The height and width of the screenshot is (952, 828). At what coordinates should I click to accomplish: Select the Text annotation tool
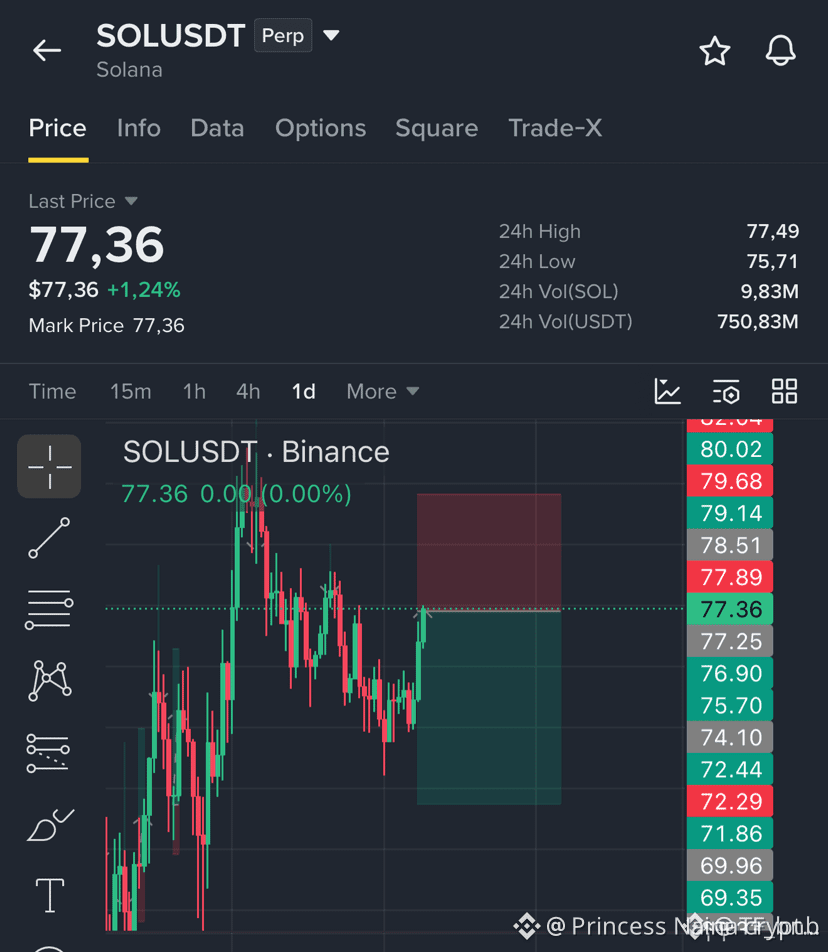50,895
